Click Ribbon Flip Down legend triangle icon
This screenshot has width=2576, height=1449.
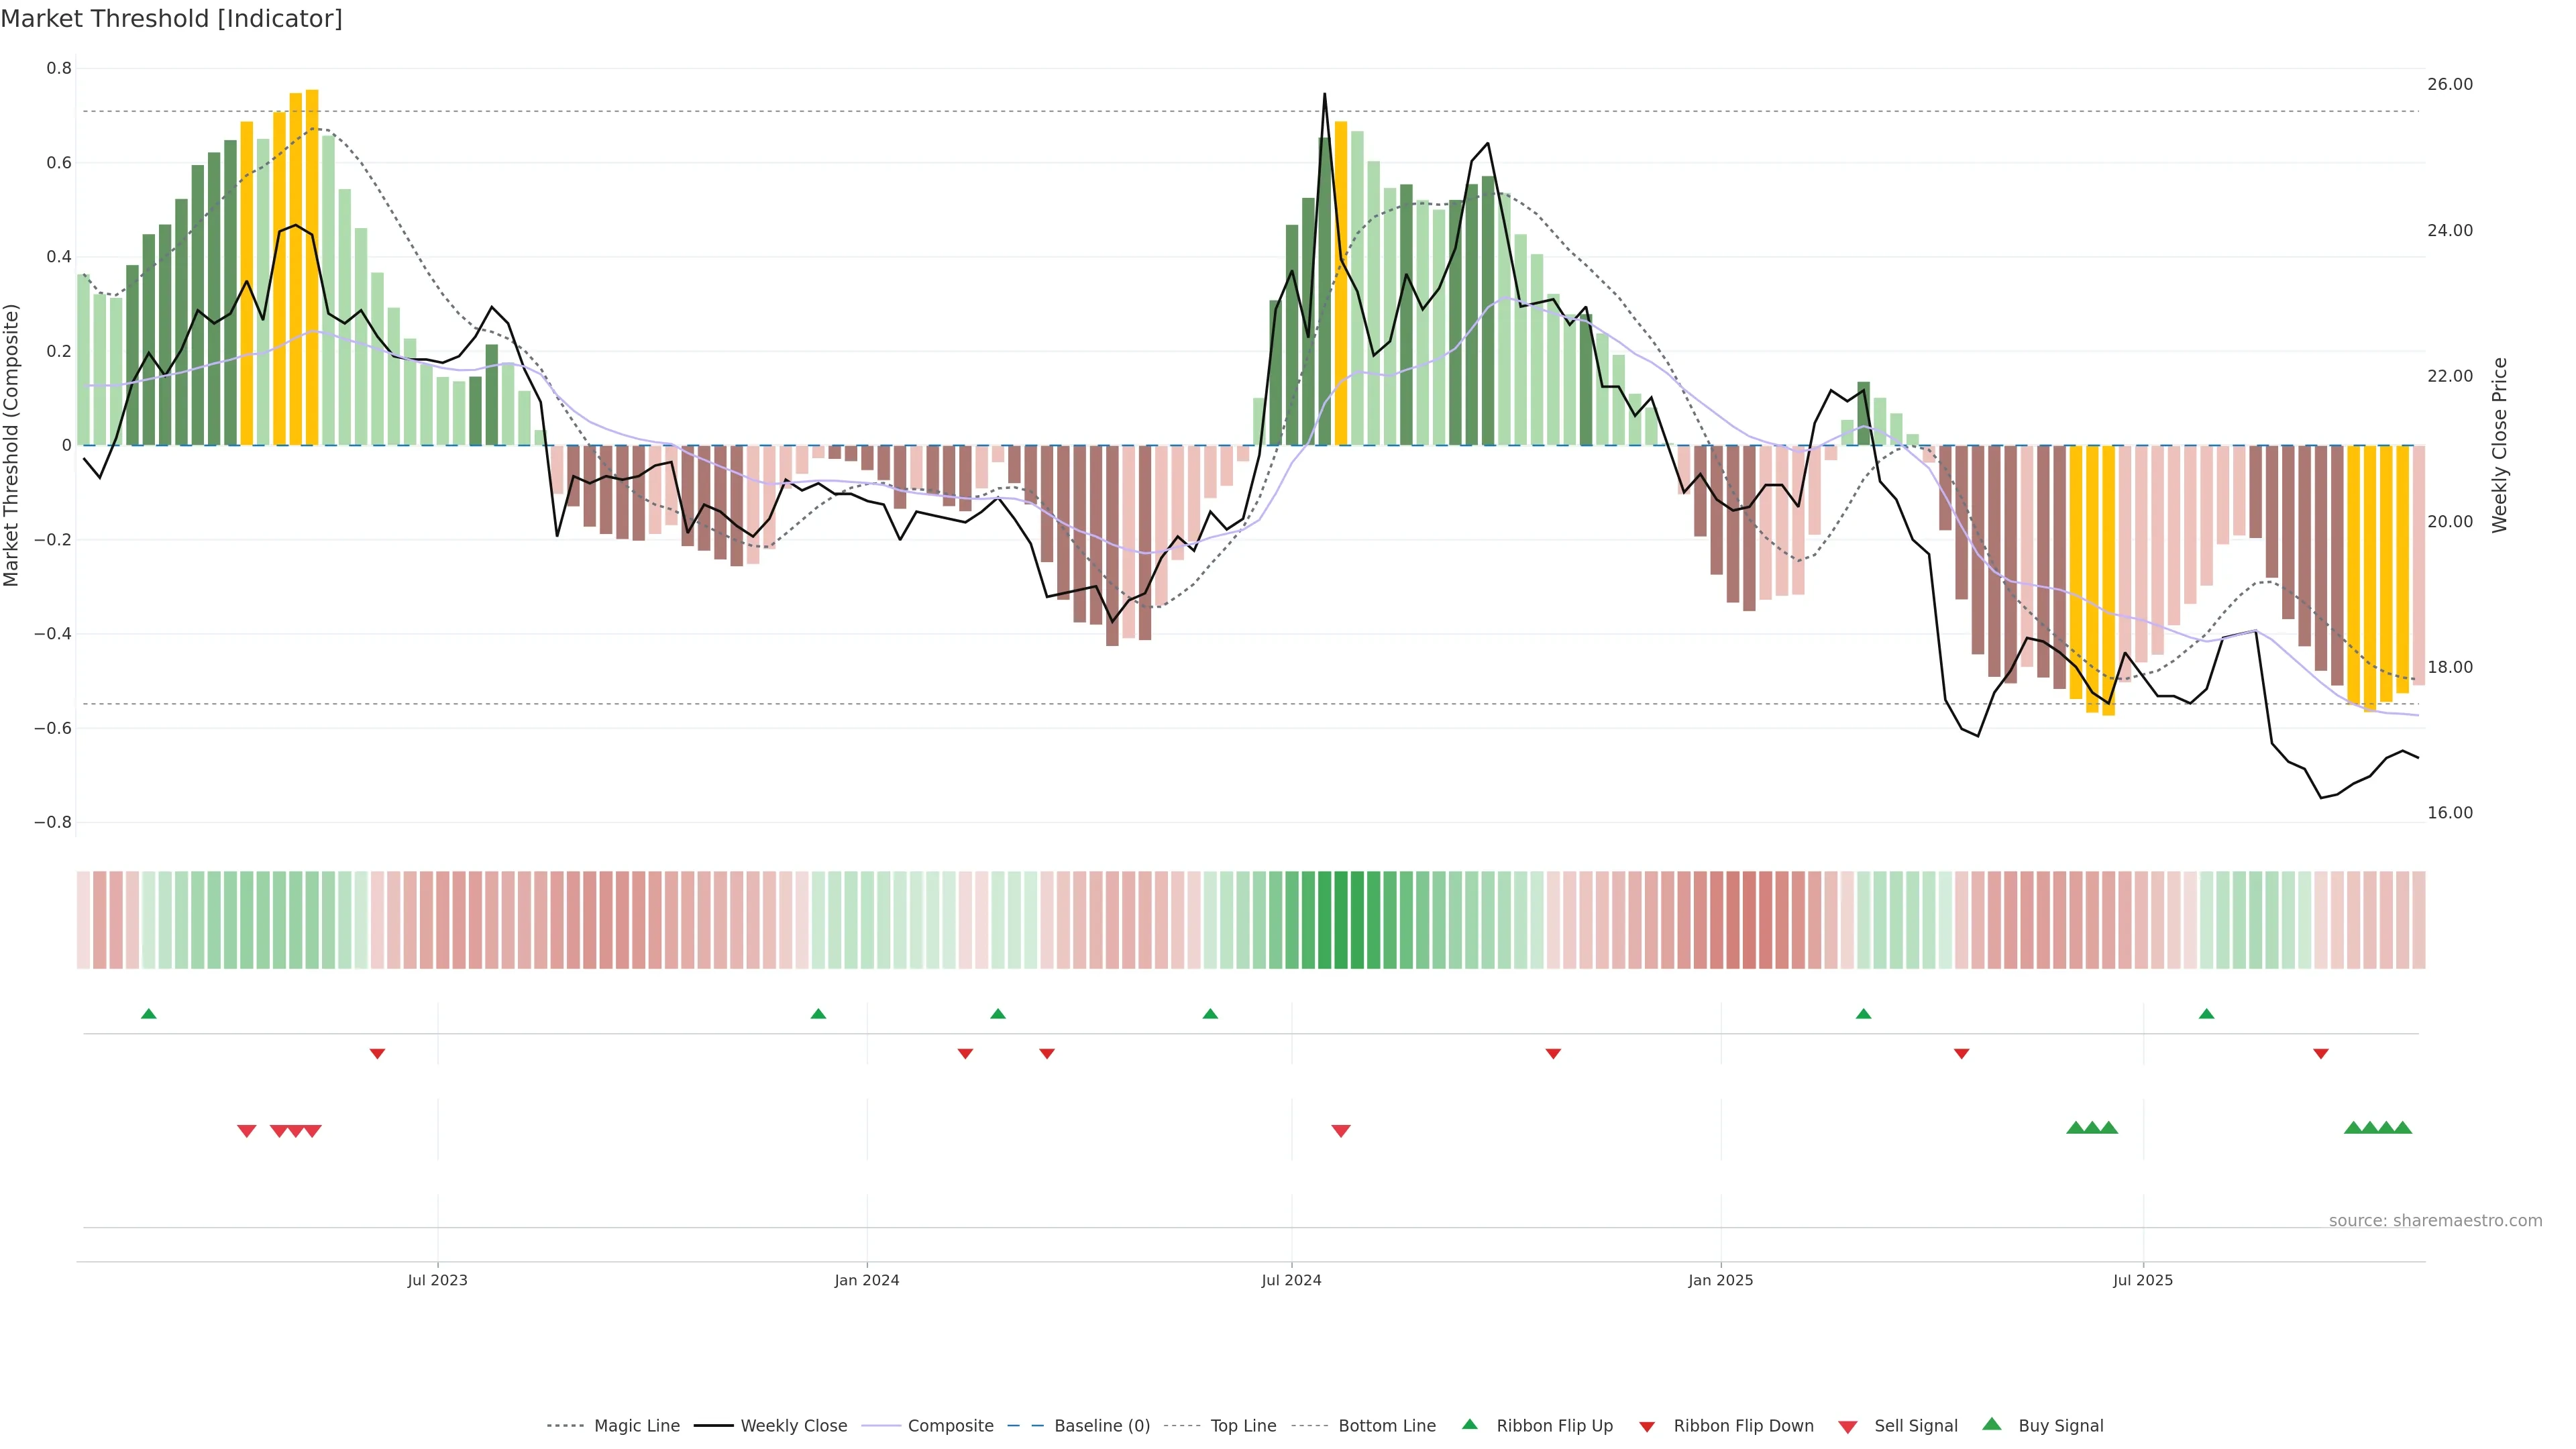(x=1646, y=1427)
